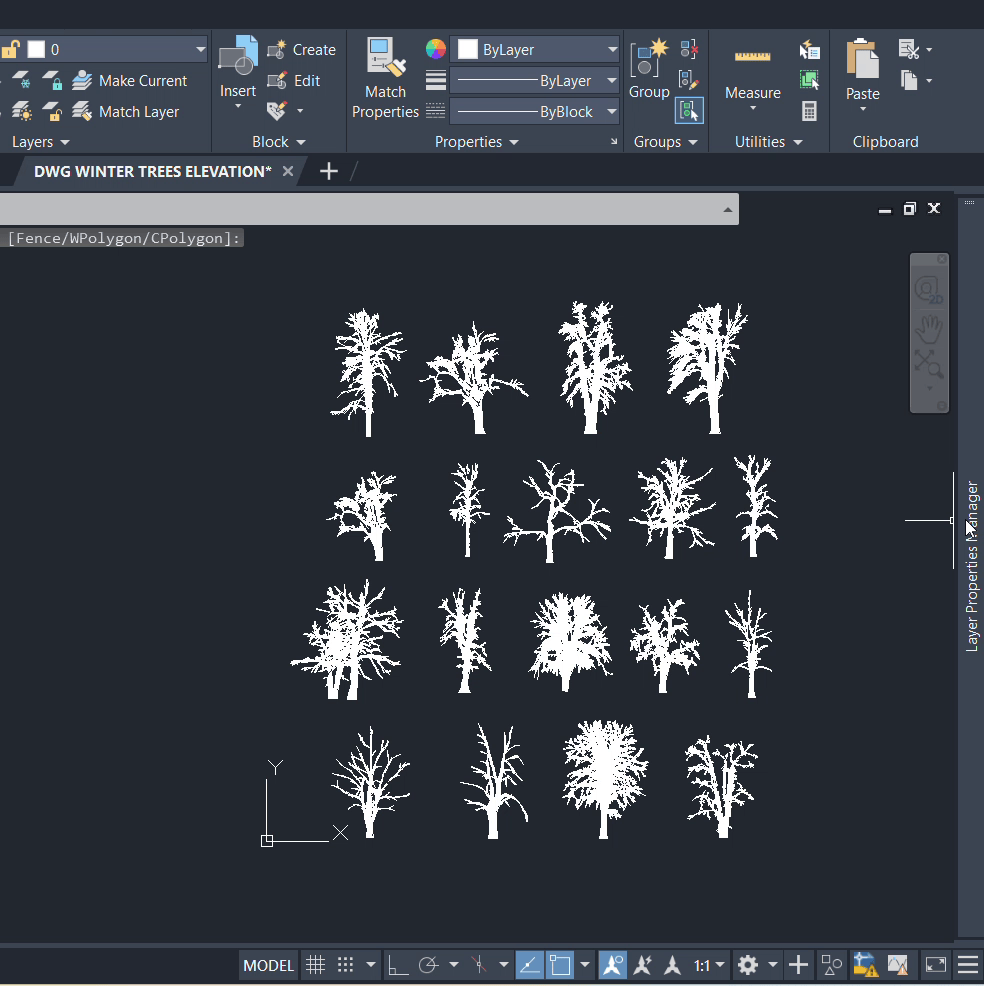This screenshot has height=986, width=984.
Task: Expand the ByBlock linetype dropdown
Action: coord(612,112)
